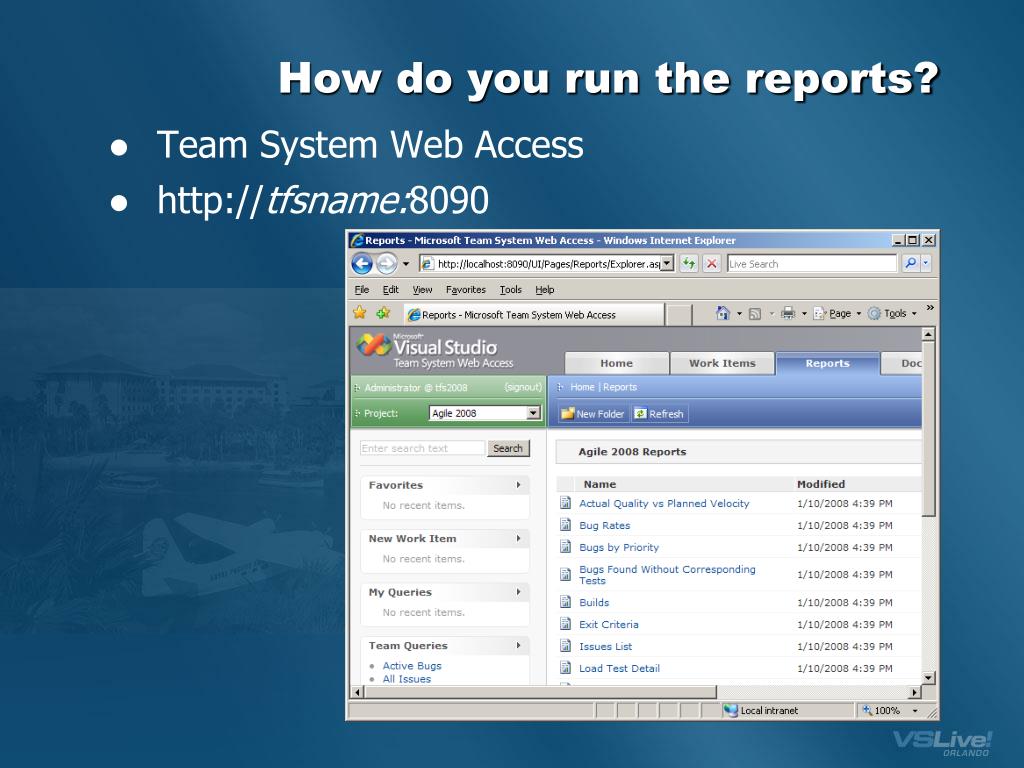This screenshot has height=768, width=1024.
Task: Click the signout link
Action: click(523, 387)
